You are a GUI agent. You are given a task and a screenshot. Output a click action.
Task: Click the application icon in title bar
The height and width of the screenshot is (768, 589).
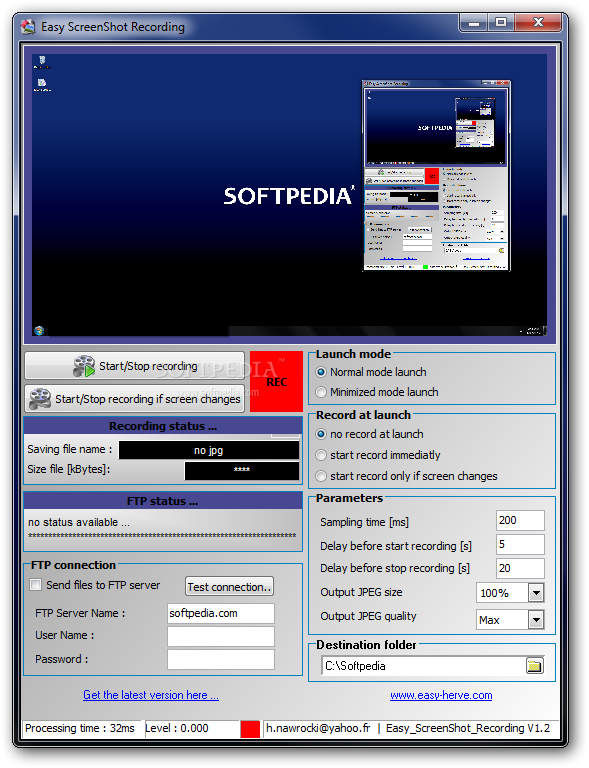[28, 26]
